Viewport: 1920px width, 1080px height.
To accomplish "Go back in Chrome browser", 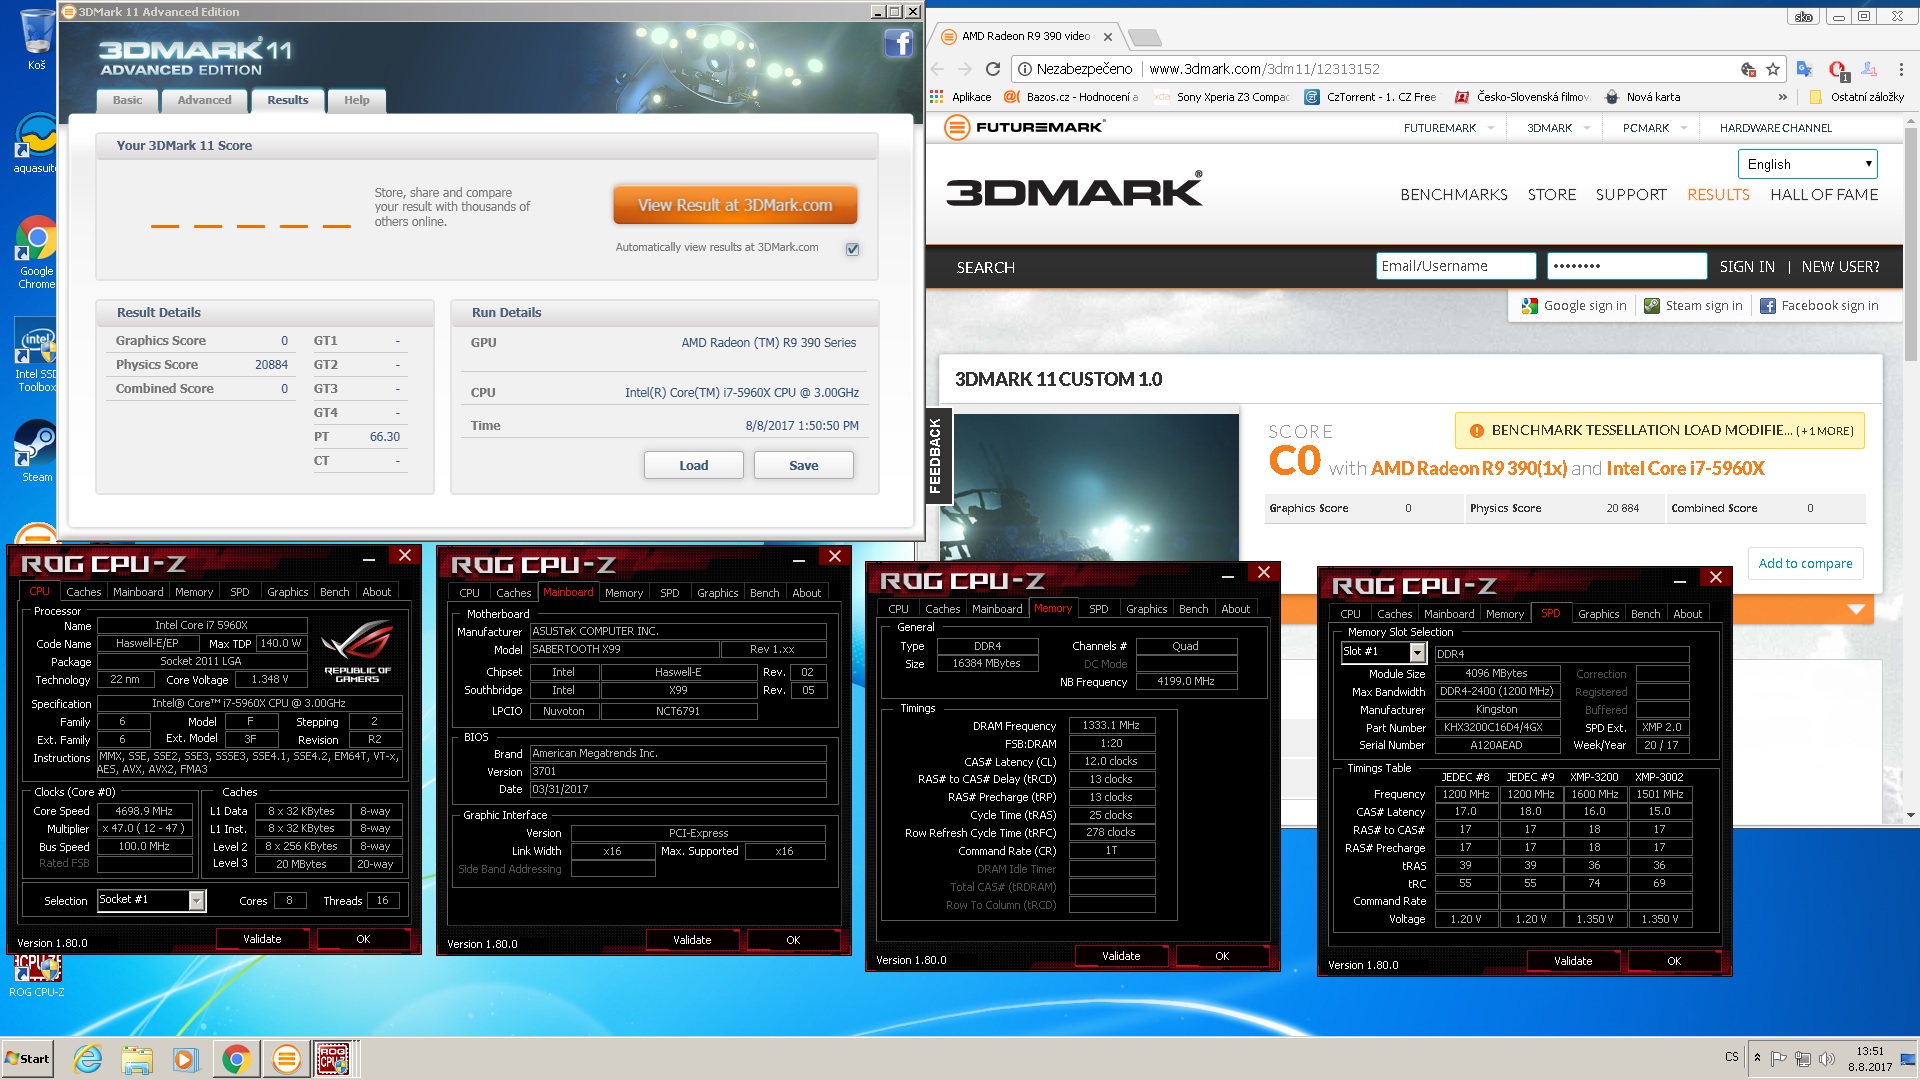I will 937,69.
